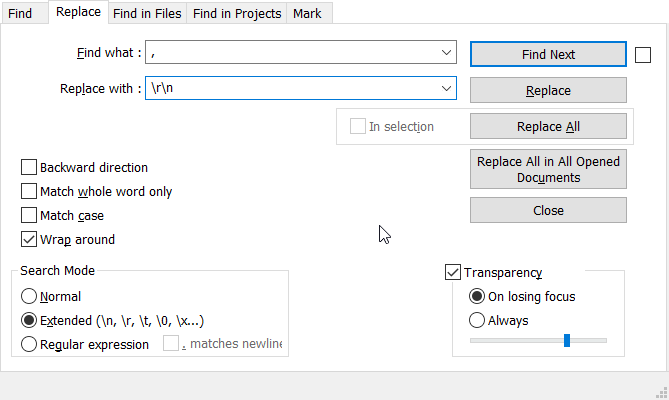The width and height of the screenshot is (669, 400).
Task: Switch to the Mark tab
Action: click(x=307, y=14)
